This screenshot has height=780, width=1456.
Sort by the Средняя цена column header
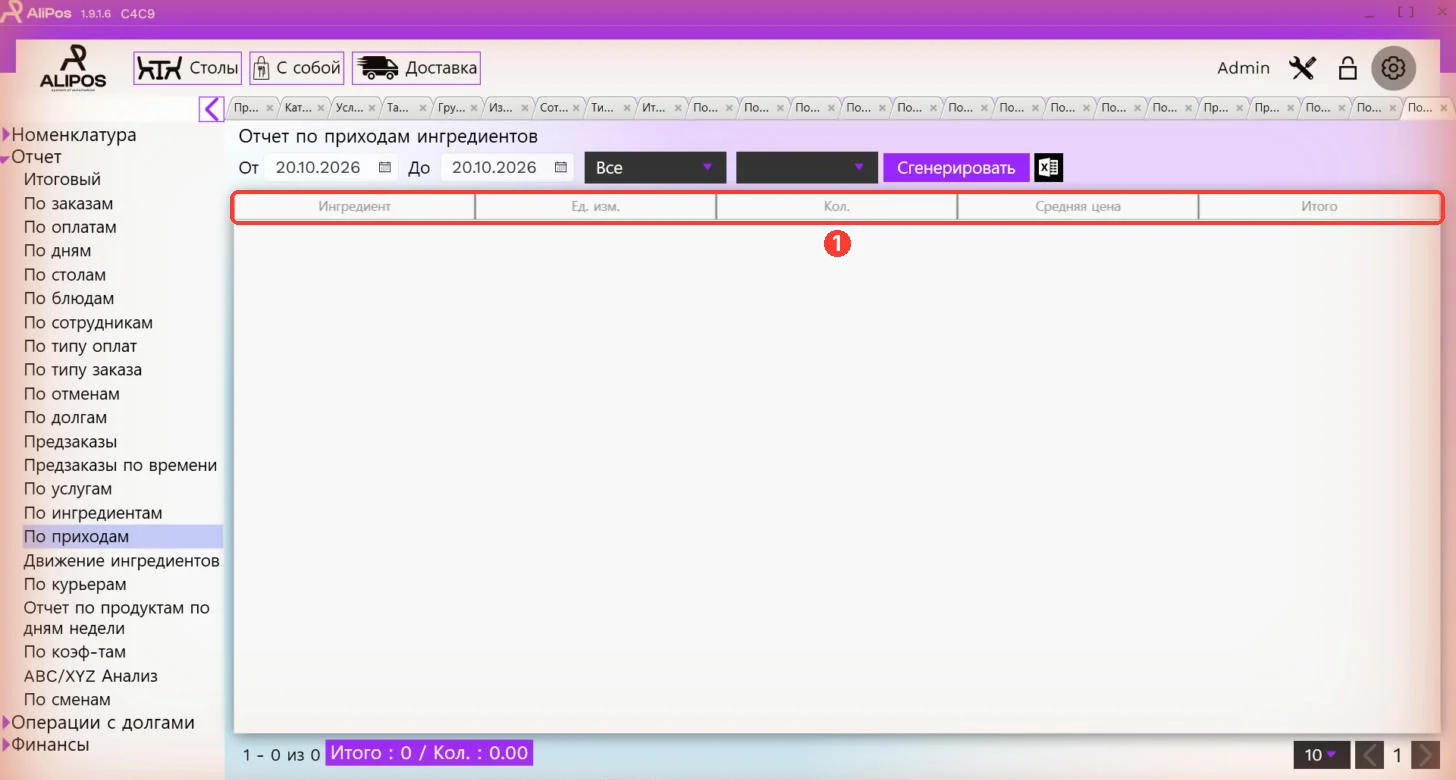(1078, 207)
